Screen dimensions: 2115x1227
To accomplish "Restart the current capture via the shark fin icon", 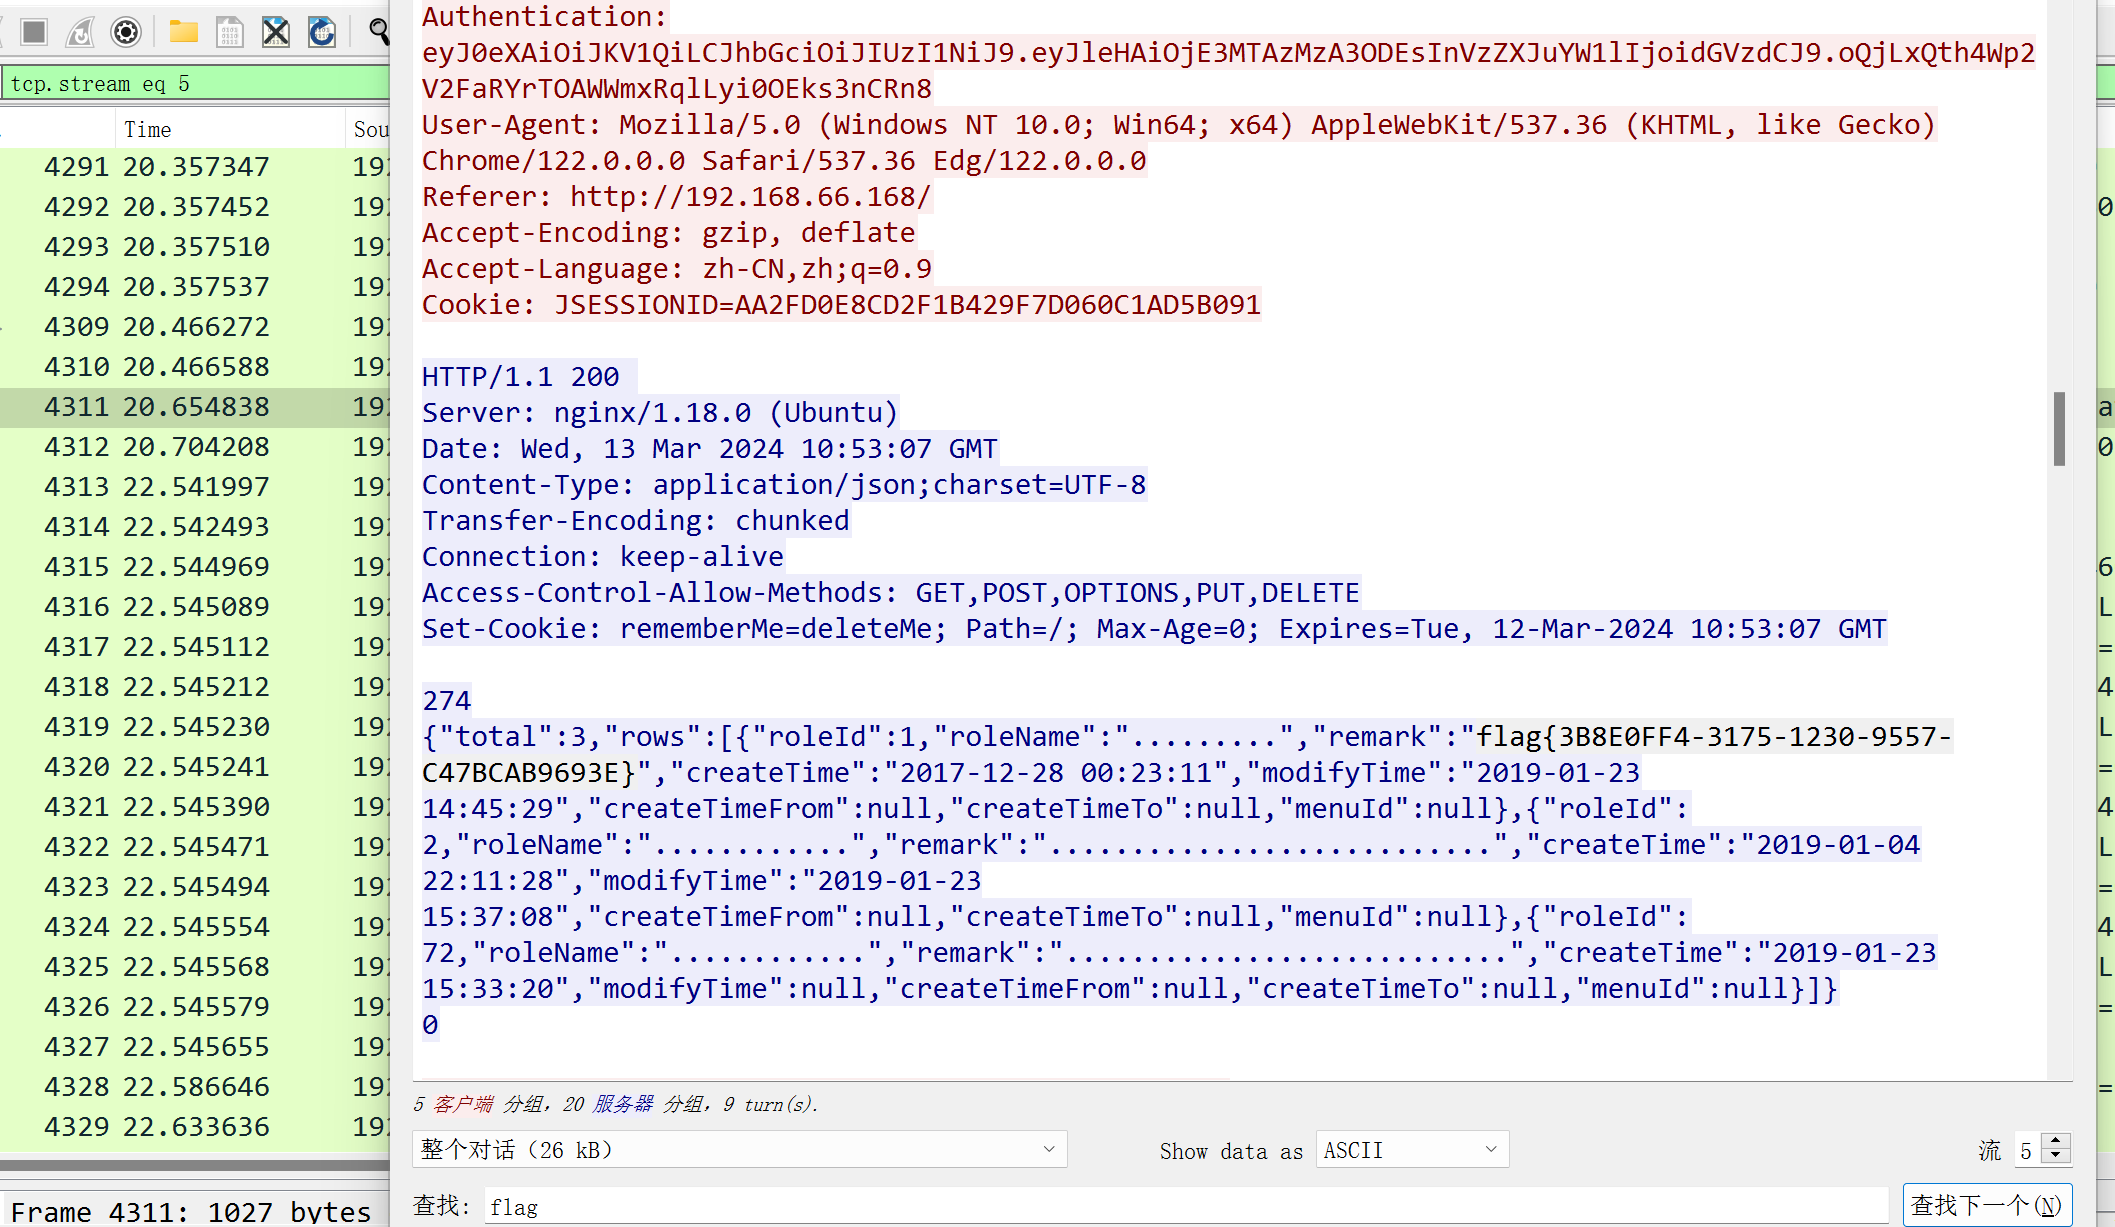I will 80,32.
